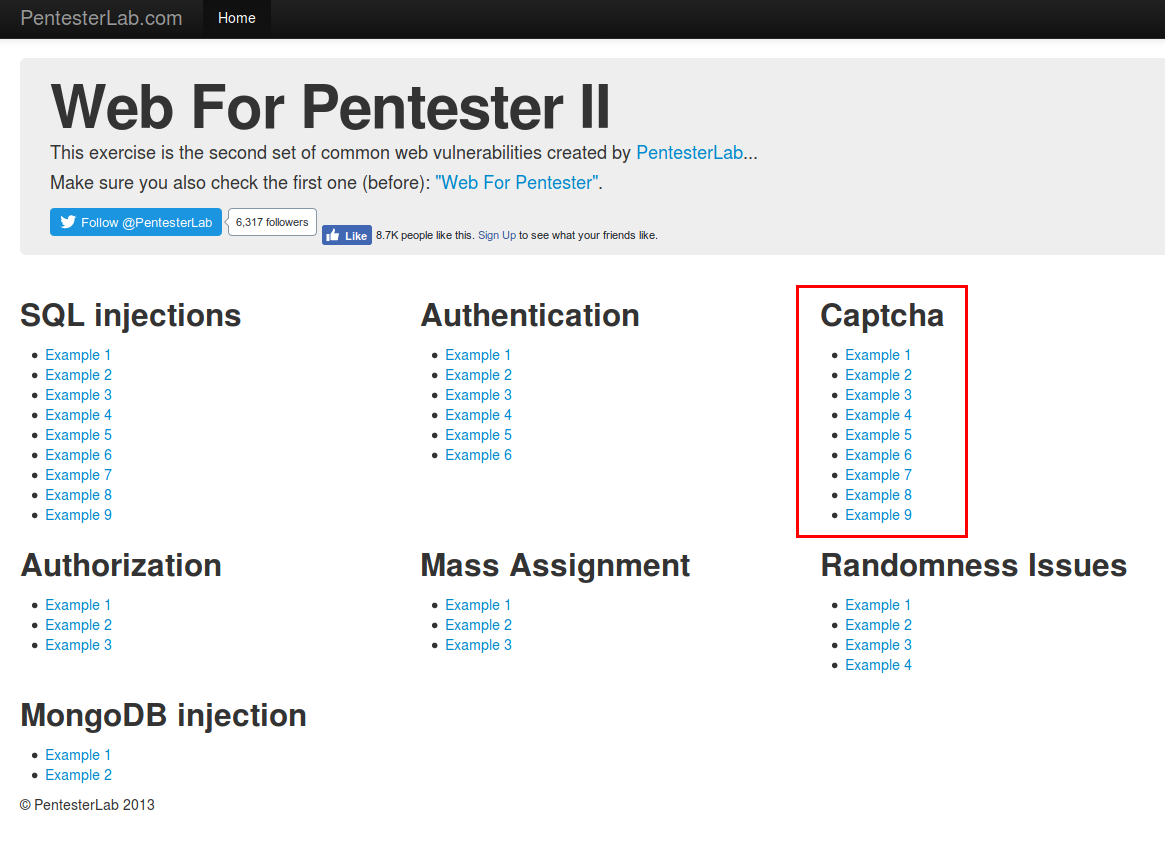Click the Facebook Like thumbs-up button
Screen dimensions: 1165x844
pos(347,236)
